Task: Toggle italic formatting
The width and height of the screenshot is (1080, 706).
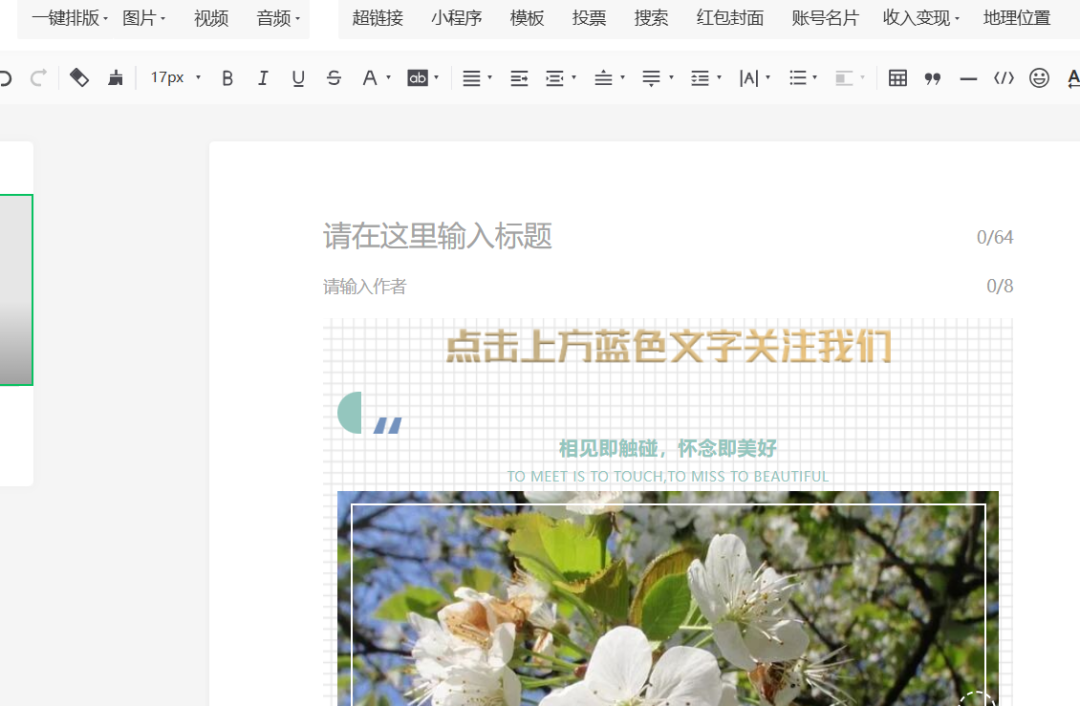Action: coord(262,78)
